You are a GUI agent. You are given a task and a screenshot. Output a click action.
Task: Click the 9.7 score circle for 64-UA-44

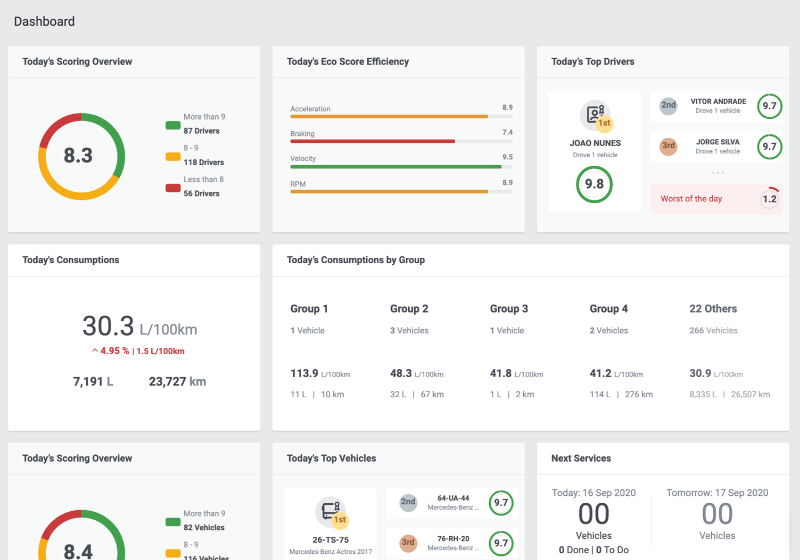click(x=501, y=503)
